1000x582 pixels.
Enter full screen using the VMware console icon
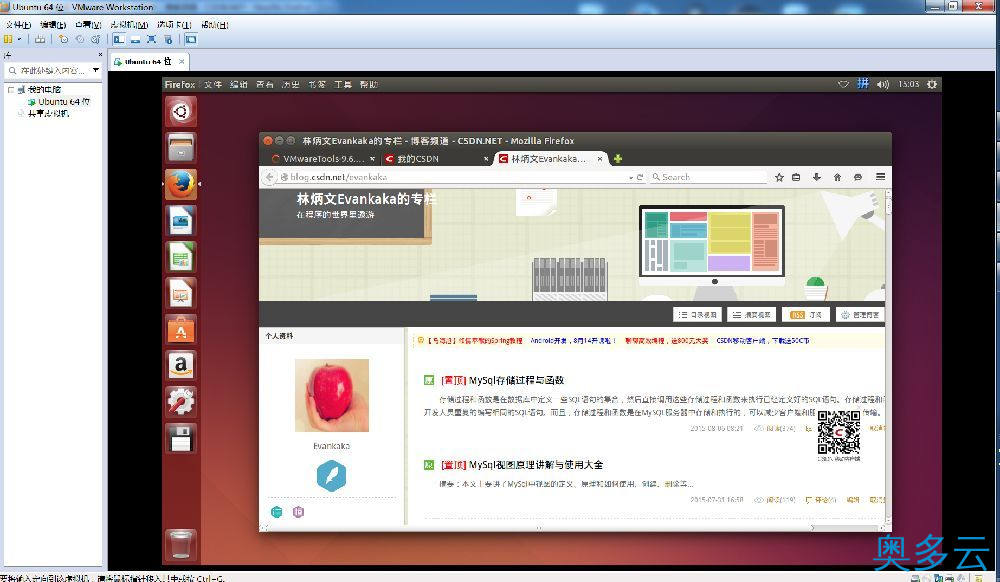[151, 38]
